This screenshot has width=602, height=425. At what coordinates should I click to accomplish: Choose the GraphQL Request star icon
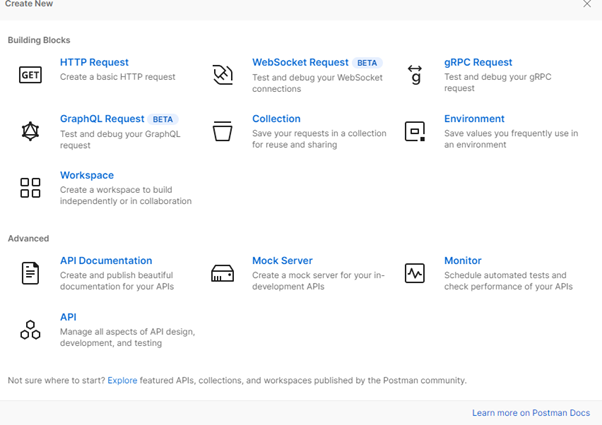tap(30, 131)
